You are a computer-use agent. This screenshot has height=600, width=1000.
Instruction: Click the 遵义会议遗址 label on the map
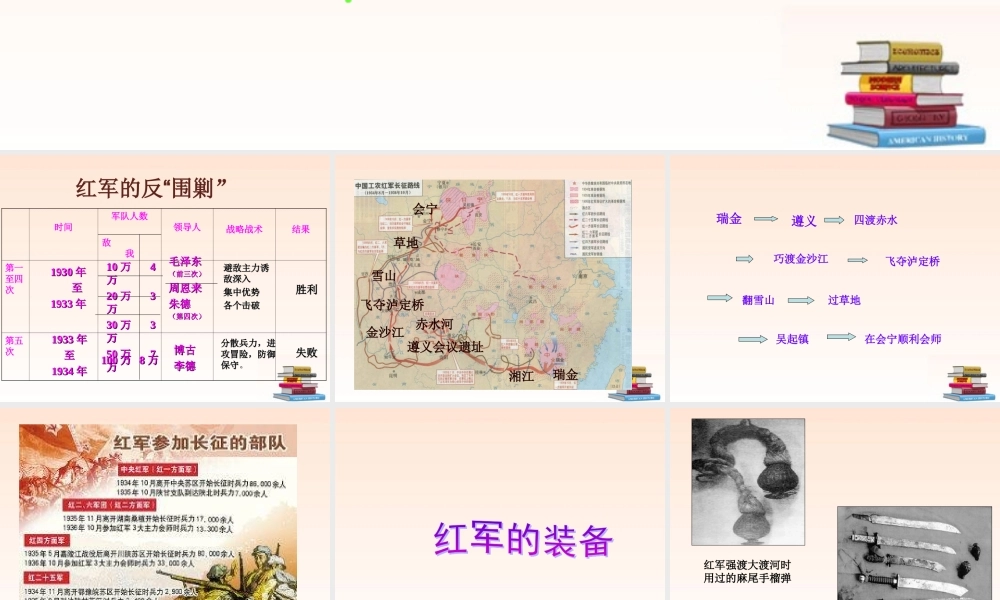[445, 347]
